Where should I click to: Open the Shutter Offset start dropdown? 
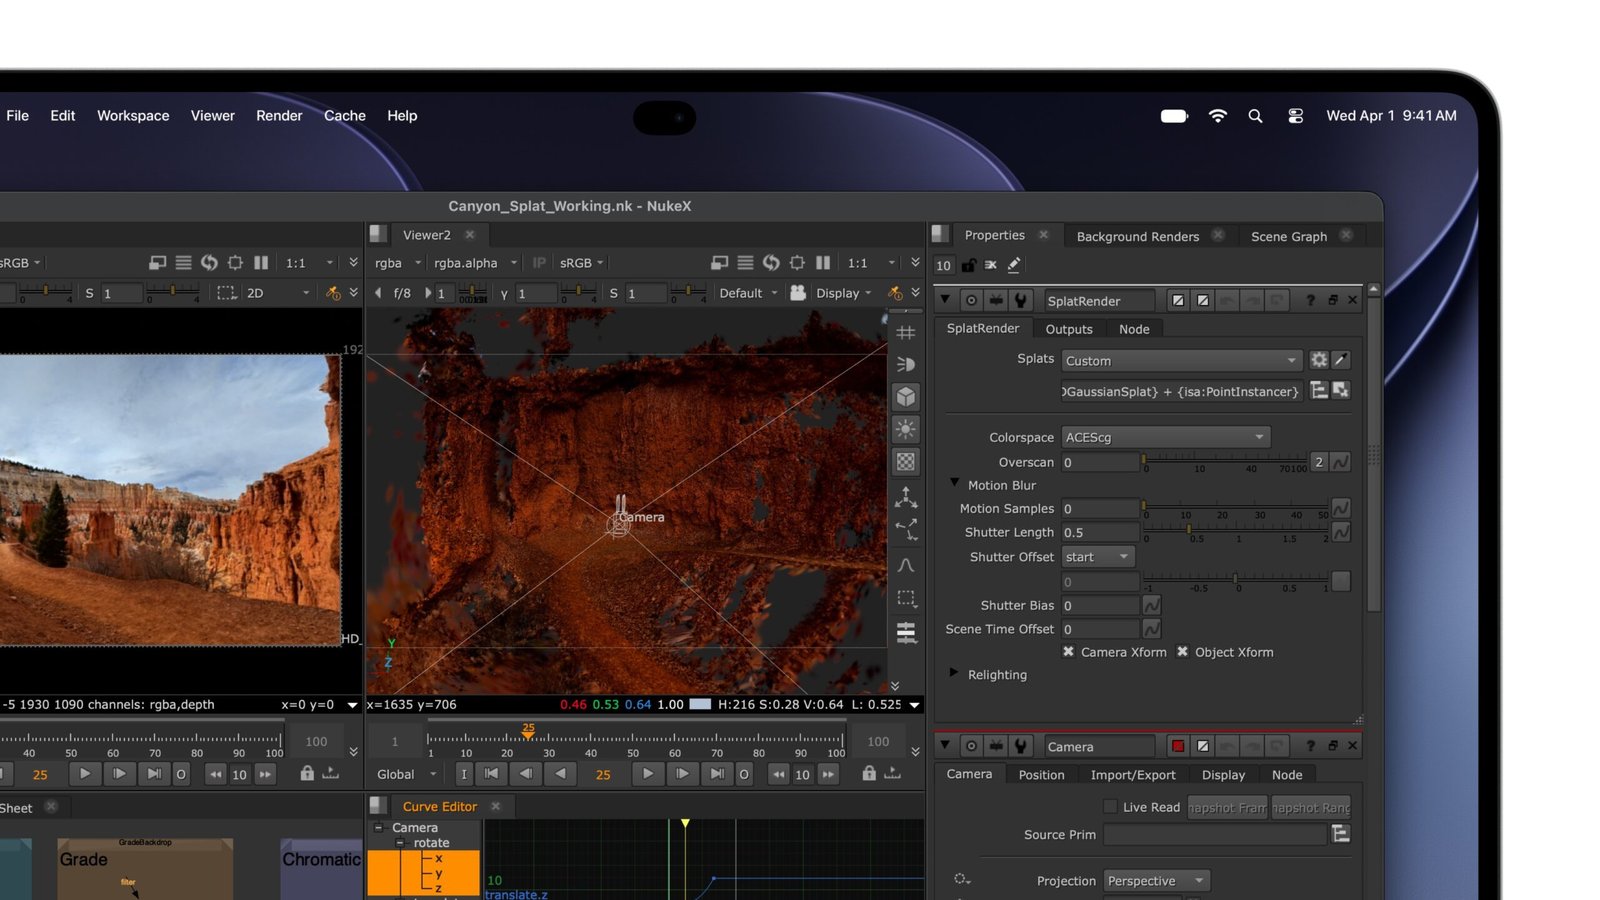[x=1098, y=557]
